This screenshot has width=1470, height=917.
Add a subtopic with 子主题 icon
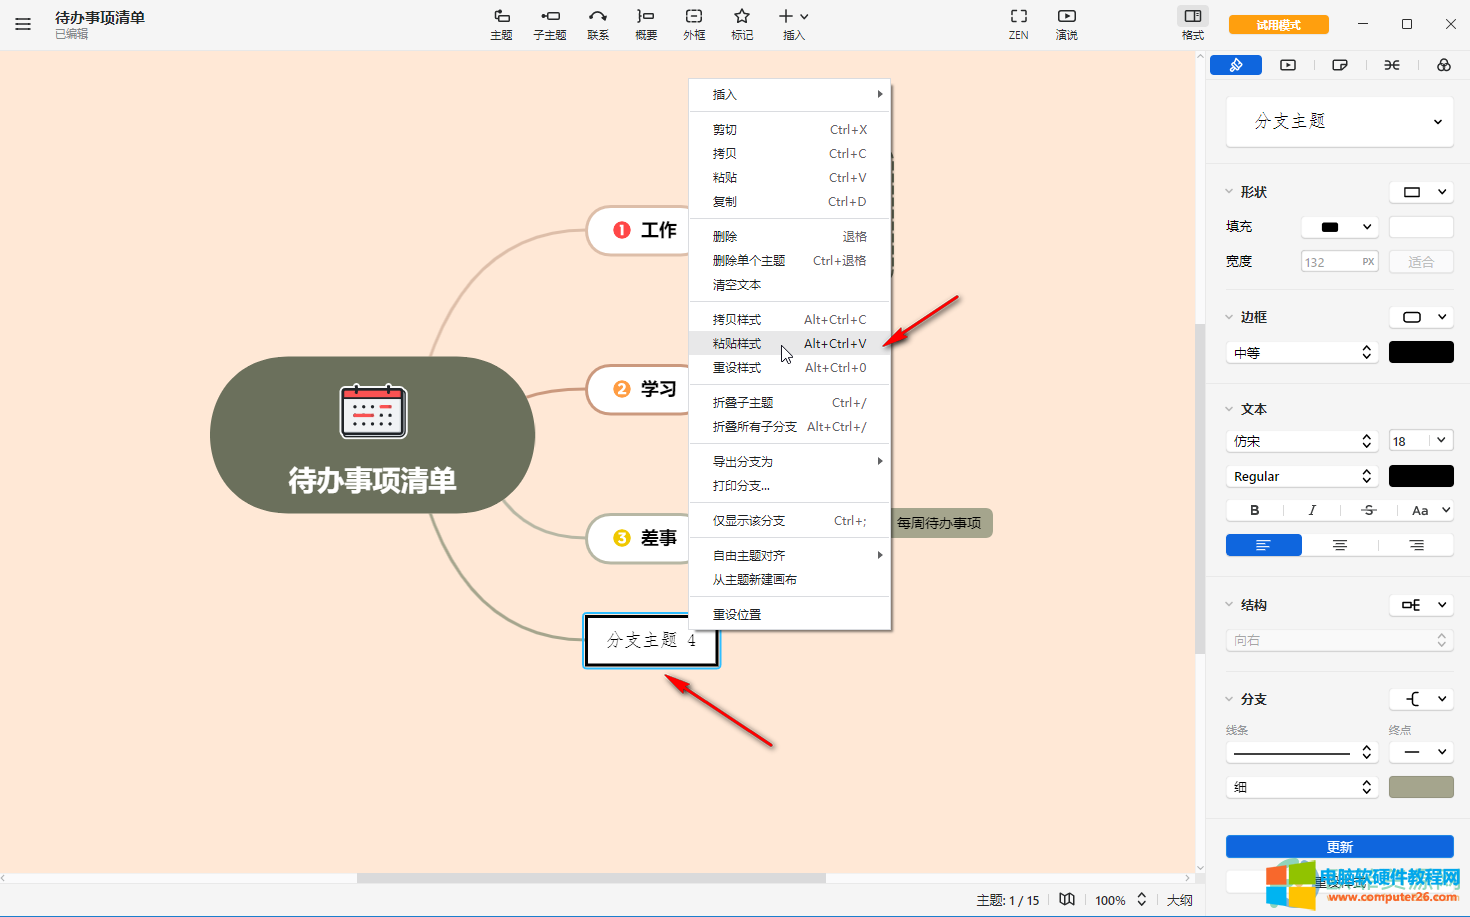(550, 24)
